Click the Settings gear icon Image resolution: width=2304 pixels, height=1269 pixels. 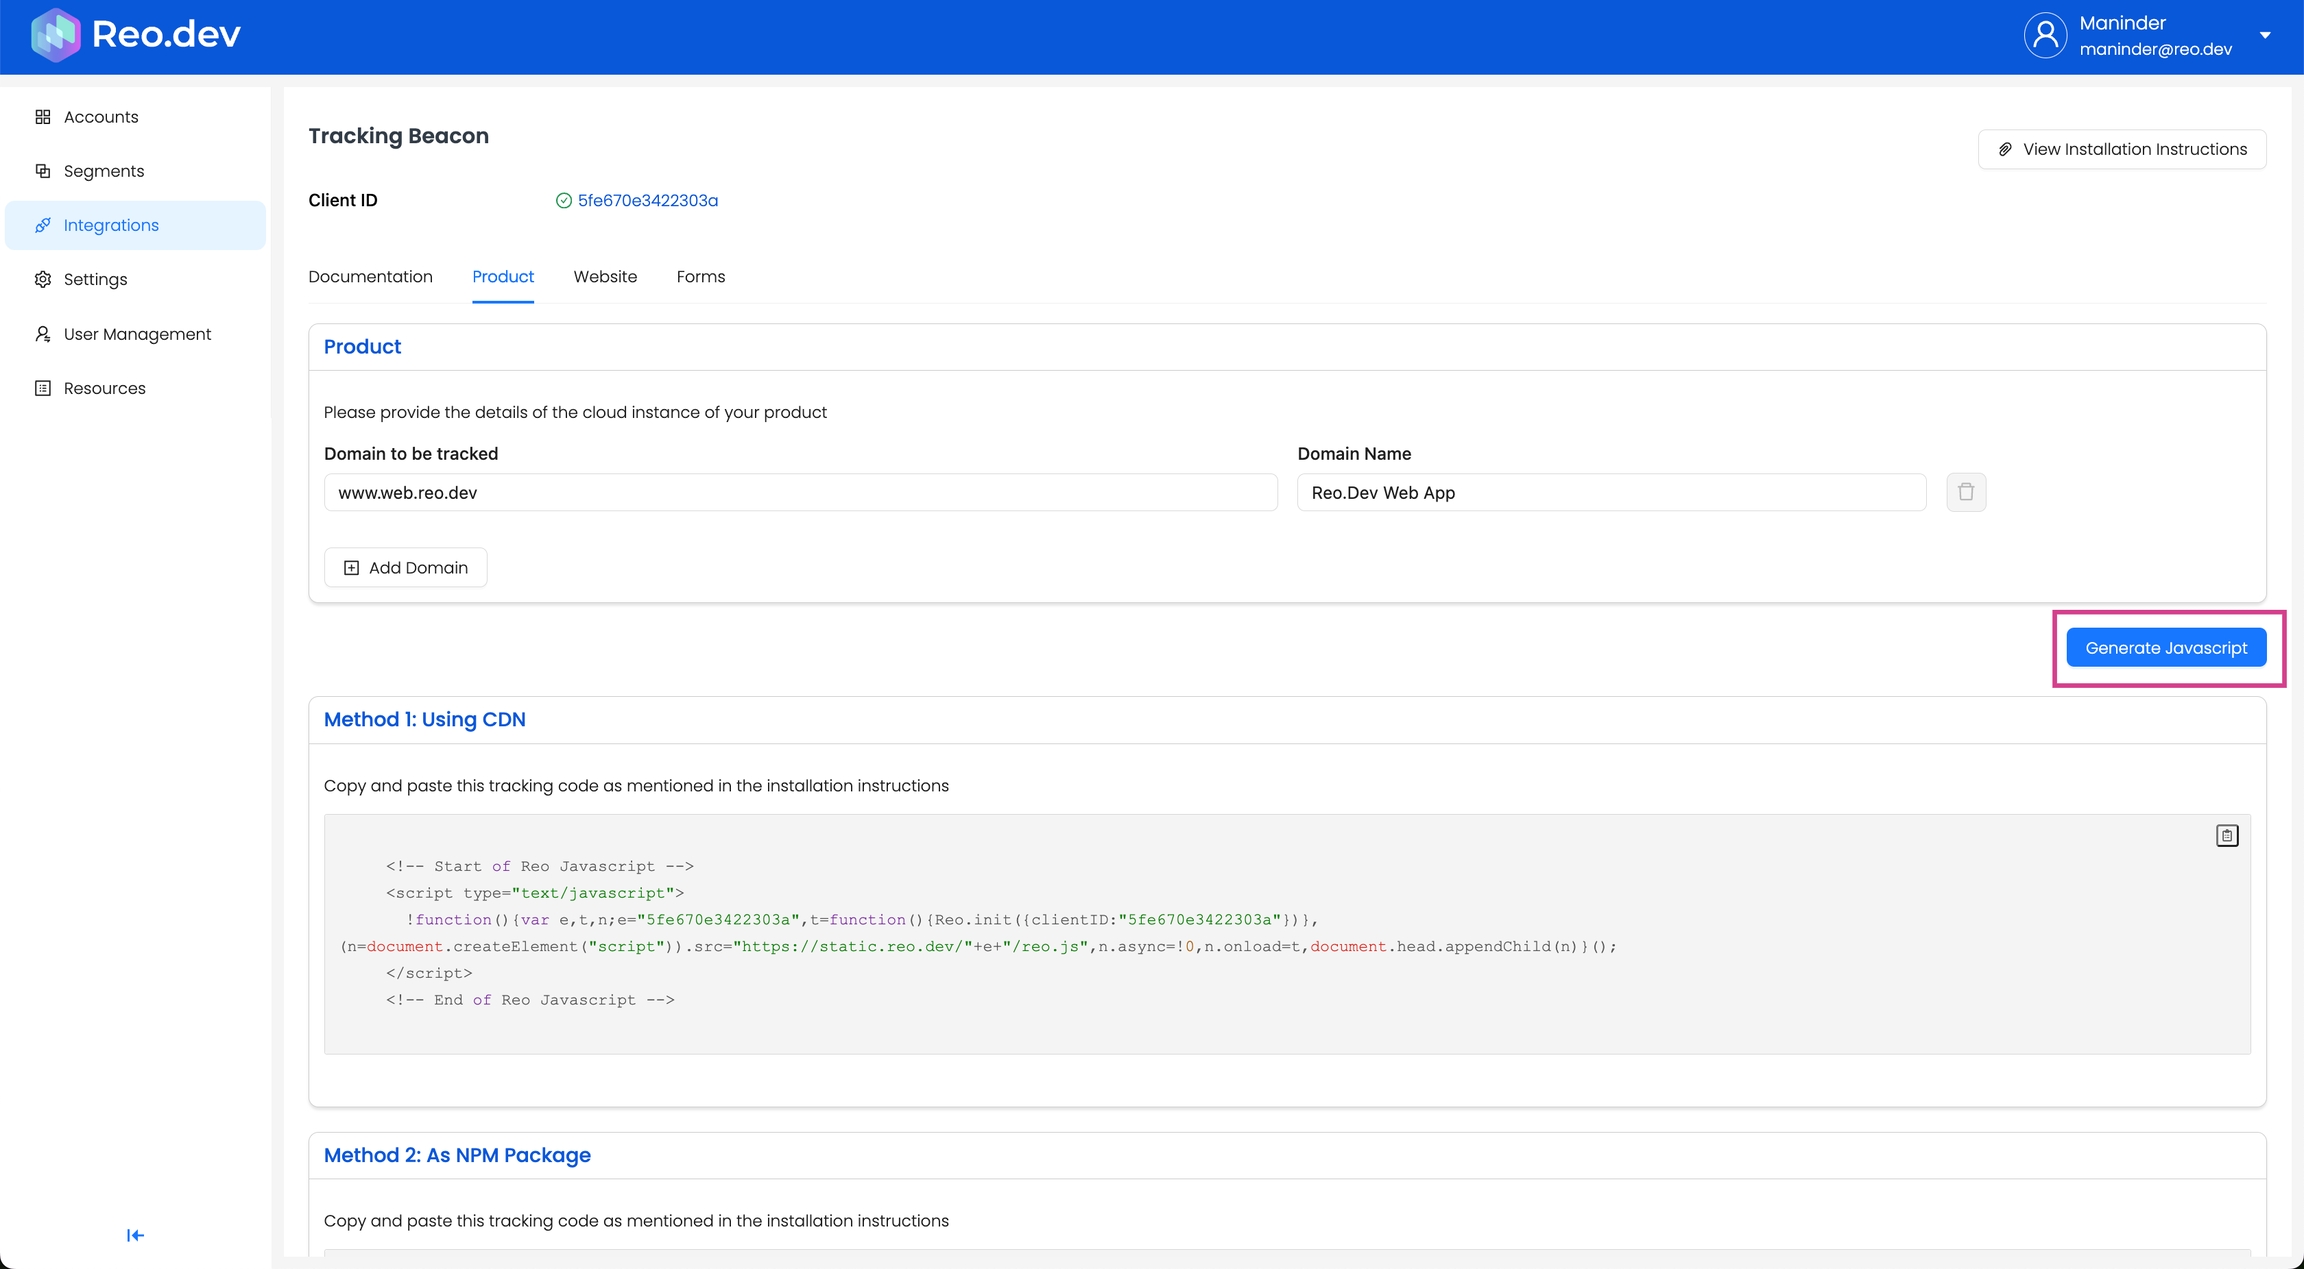coord(42,279)
